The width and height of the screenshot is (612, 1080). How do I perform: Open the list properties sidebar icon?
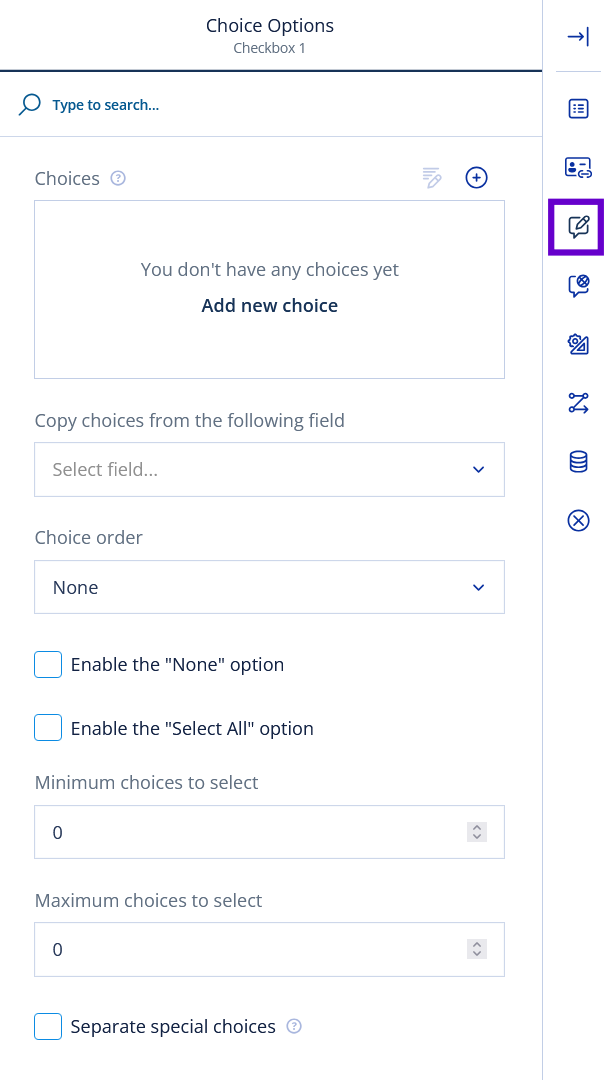pos(578,109)
